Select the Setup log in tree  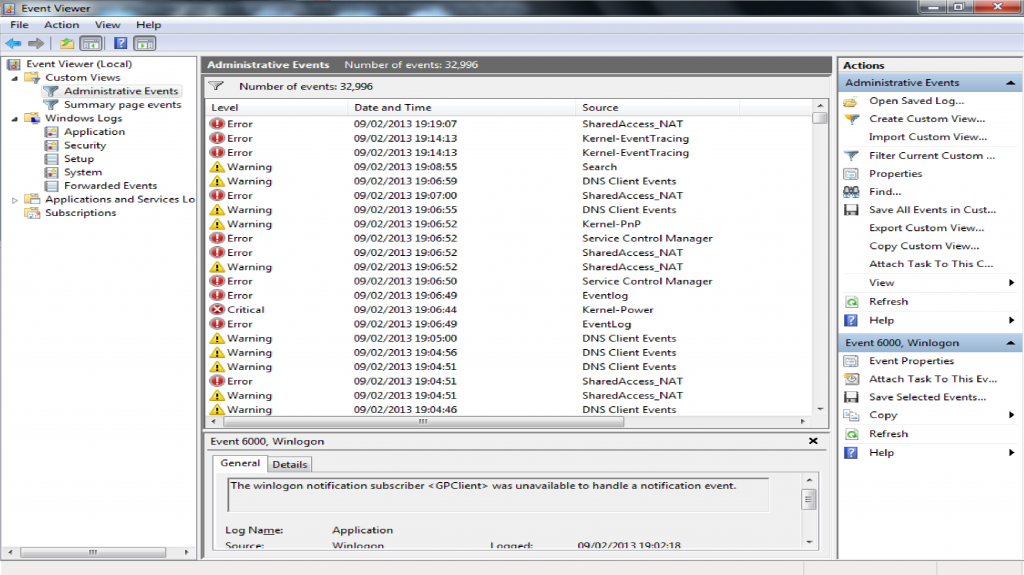(x=79, y=159)
